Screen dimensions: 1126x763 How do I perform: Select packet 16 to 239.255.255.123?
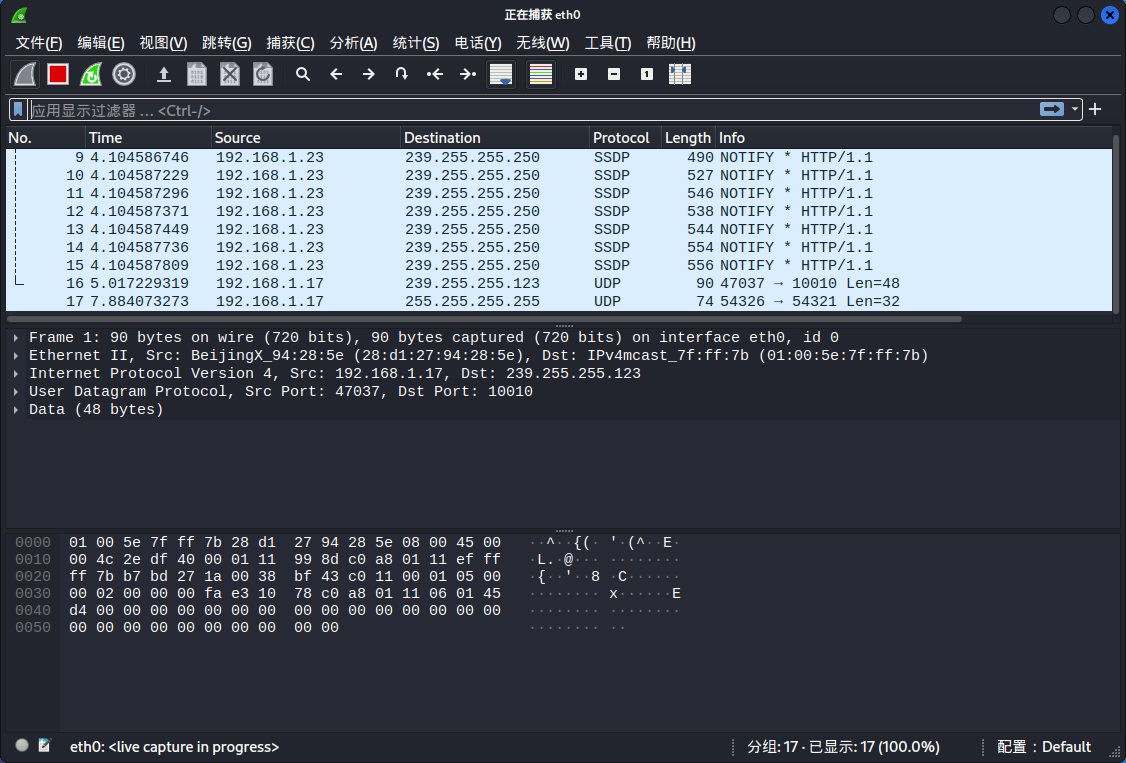(559, 283)
